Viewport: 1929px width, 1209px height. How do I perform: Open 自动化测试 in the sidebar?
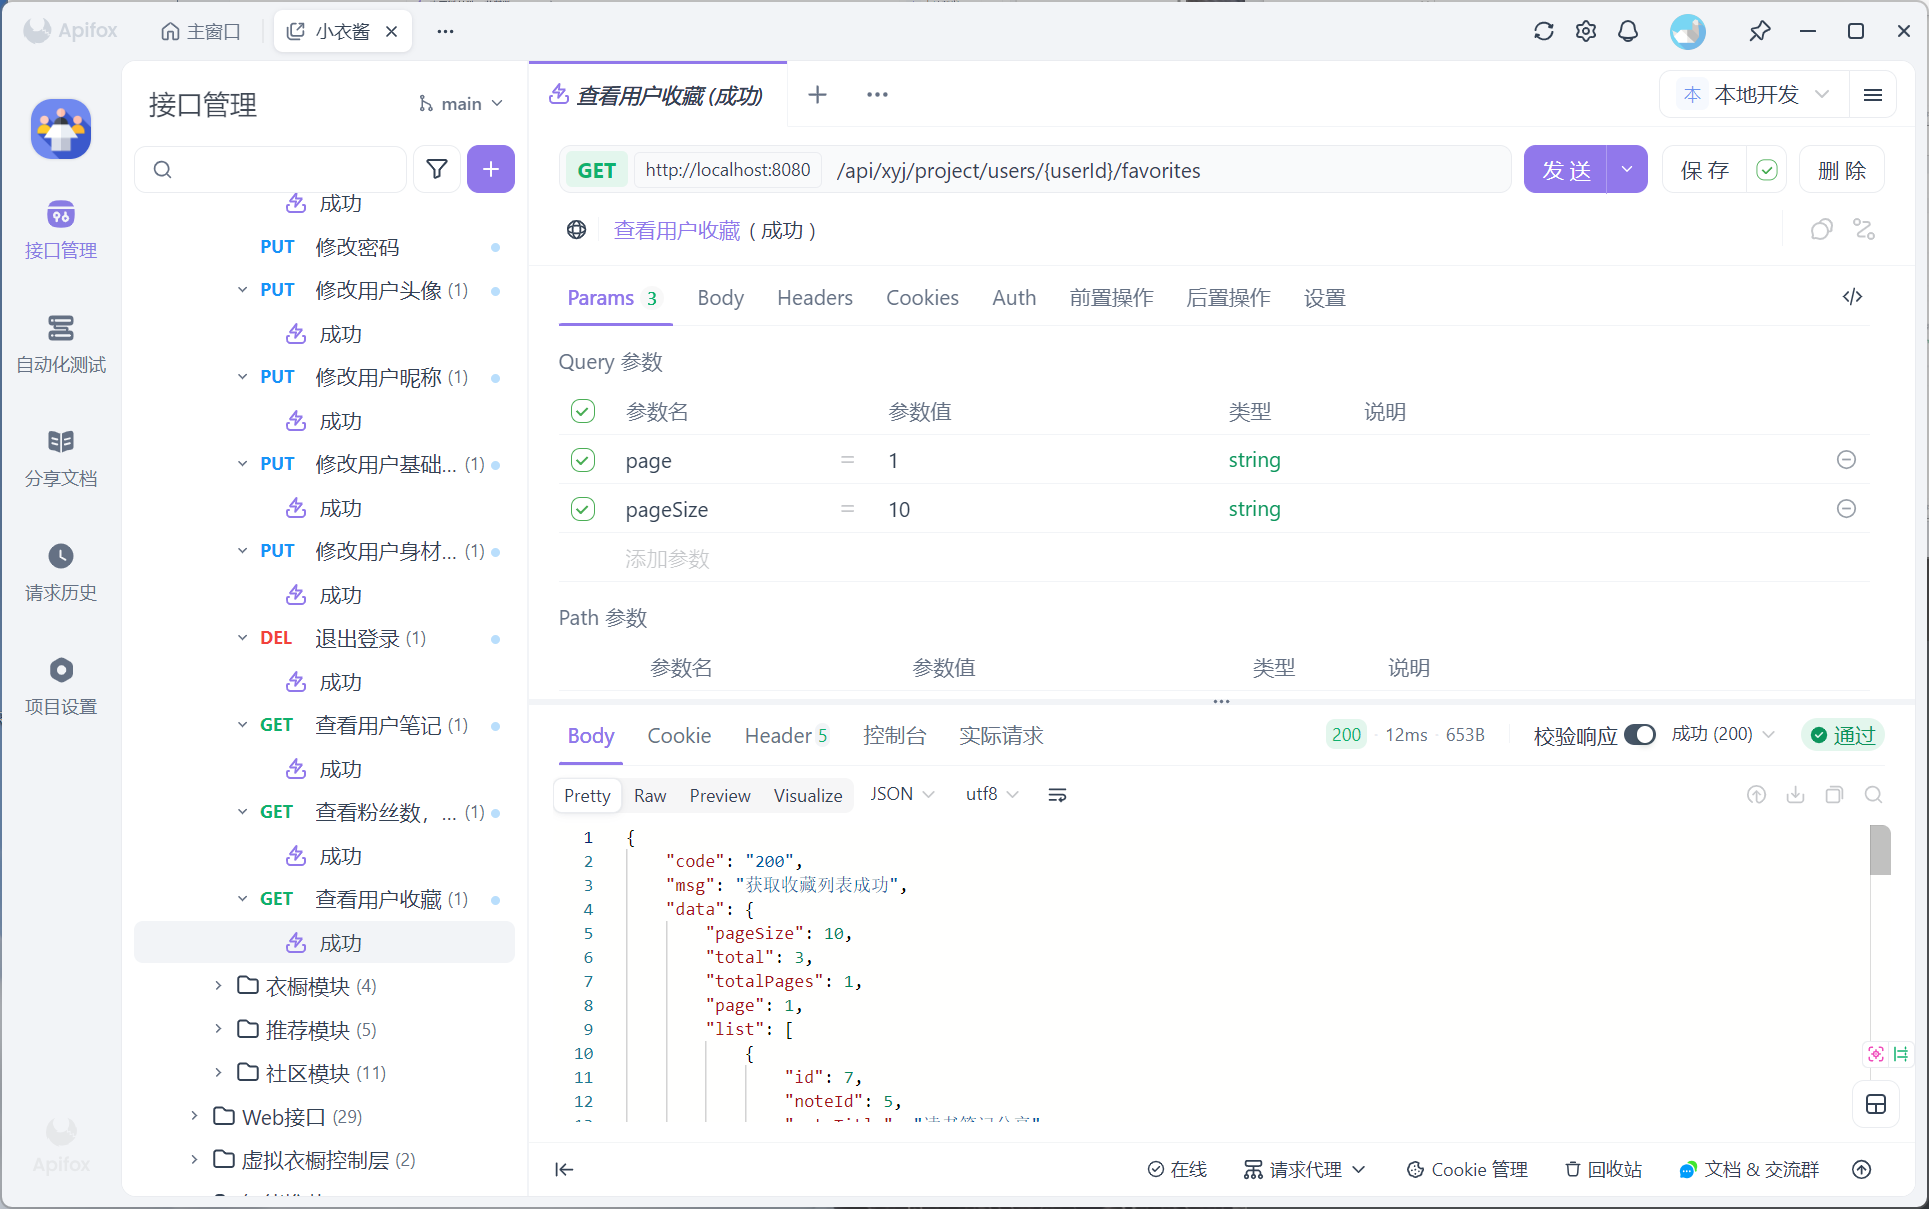pos(61,343)
